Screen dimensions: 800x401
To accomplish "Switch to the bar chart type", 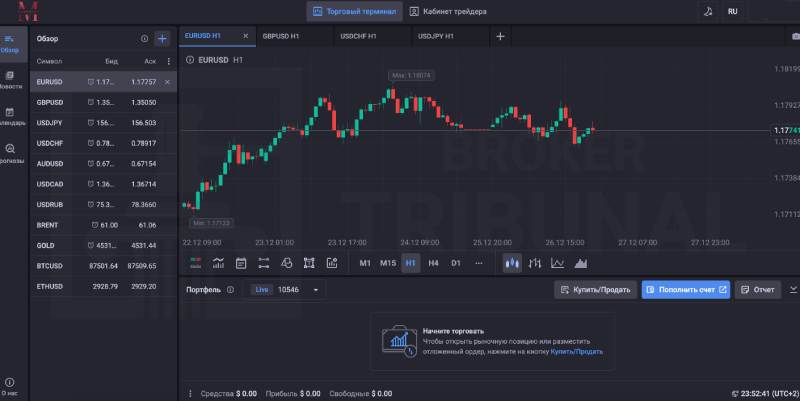I will pos(535,263).
